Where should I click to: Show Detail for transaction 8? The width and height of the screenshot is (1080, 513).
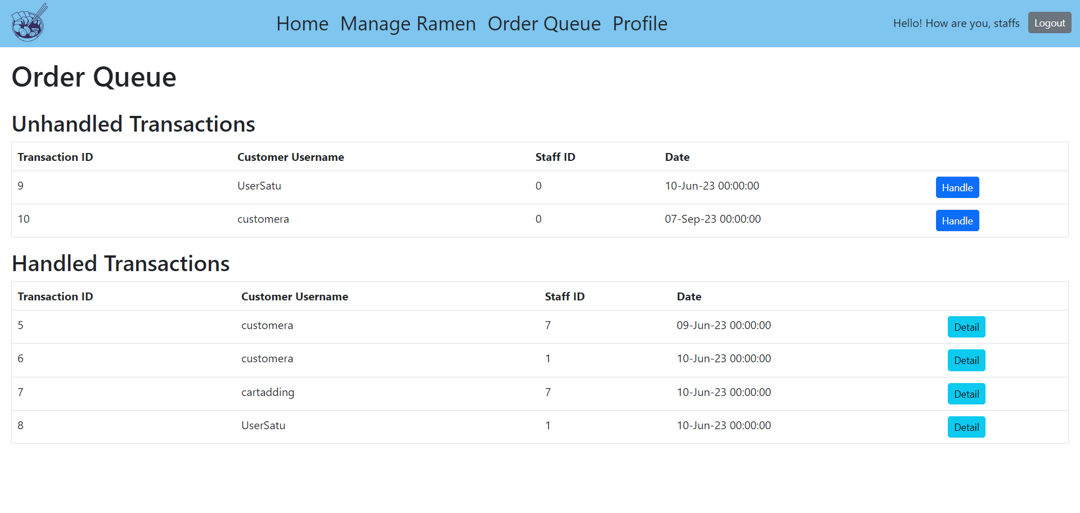pyautogui.click(x=966, y=427)
